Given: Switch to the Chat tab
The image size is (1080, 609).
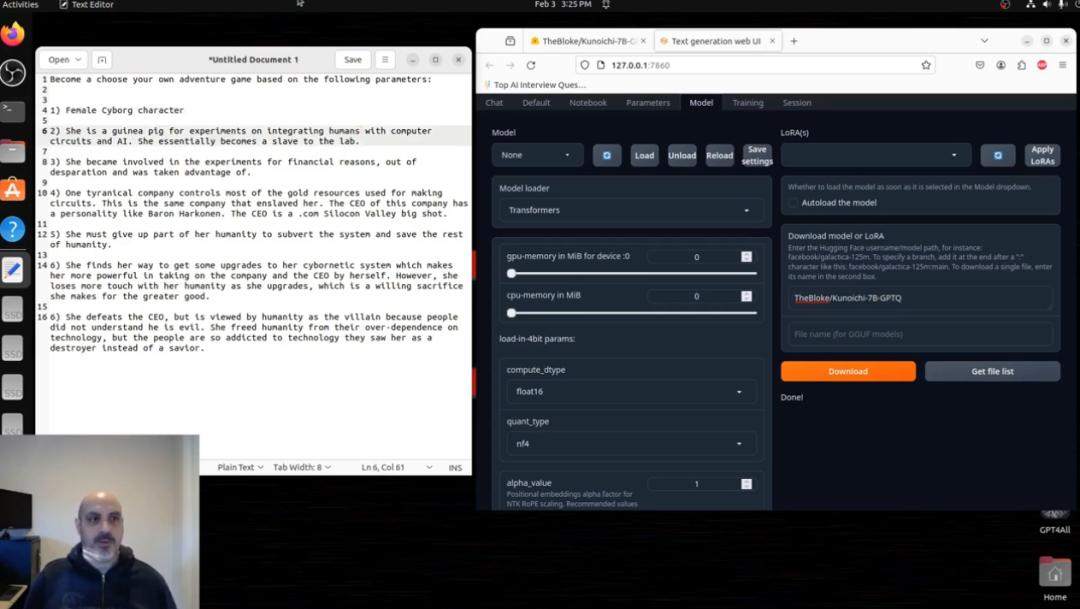Looking at the screenshot, I should [494, 103].
